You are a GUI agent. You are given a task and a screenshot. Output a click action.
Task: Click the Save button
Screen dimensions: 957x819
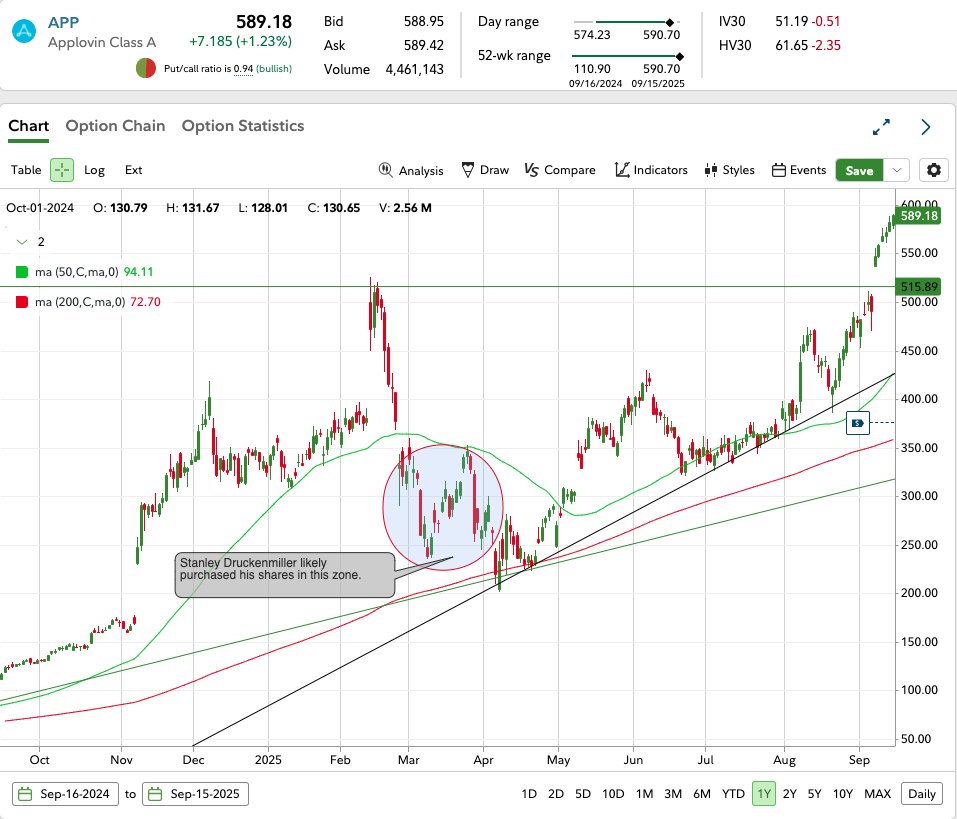pyautogui.click(x=860, y=170)
